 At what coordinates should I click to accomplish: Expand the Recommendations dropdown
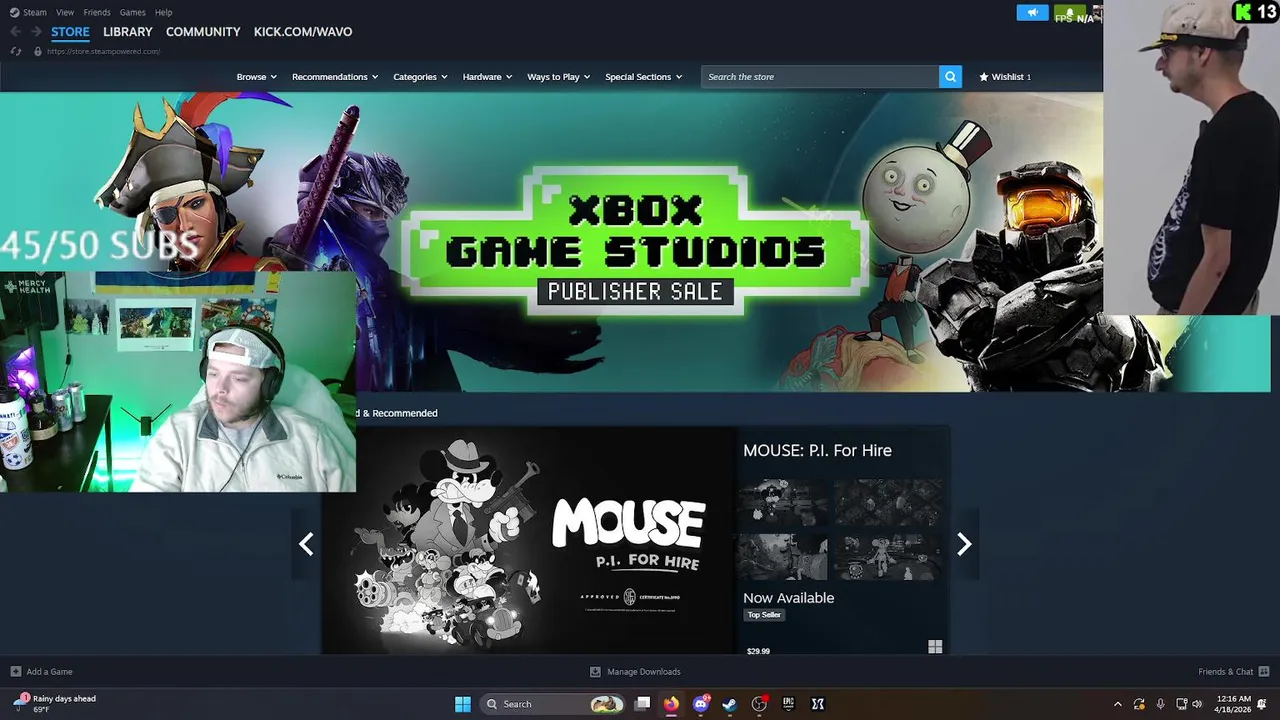[x=335, y=77]
